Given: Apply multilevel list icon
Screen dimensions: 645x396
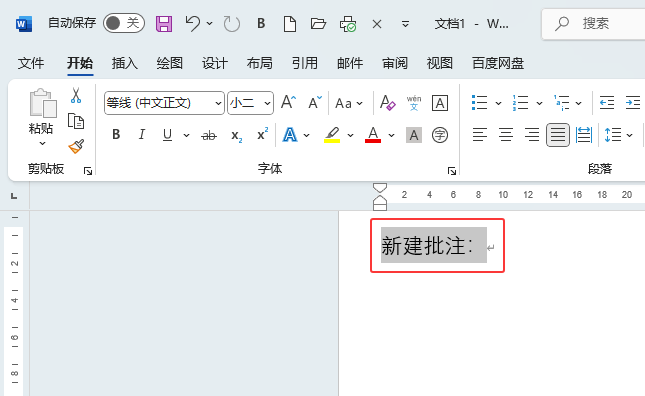Looking at the screenshot, I should pyautogui.click(x=561, y=103).
